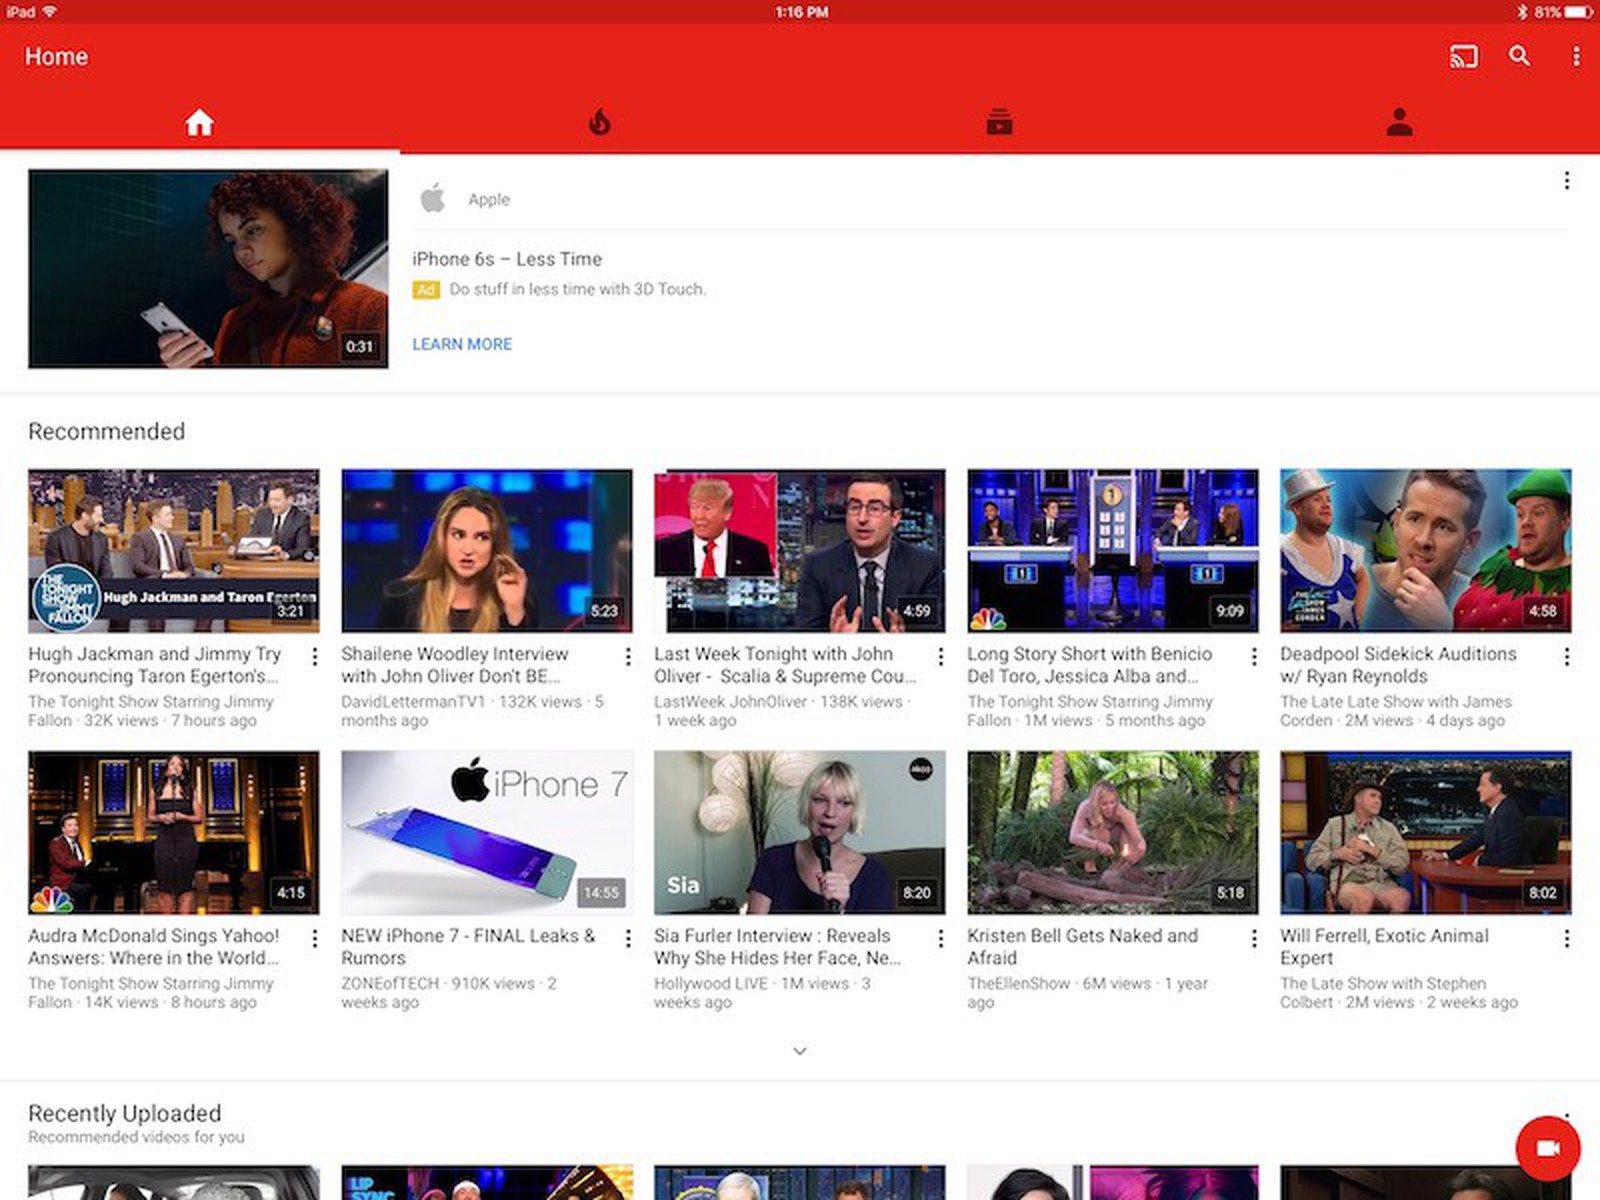The image size is (1600, 1200).
Task: Open the iPhone 6s – Less Time title
Action: pyautogui.click(x=507, y=259)
